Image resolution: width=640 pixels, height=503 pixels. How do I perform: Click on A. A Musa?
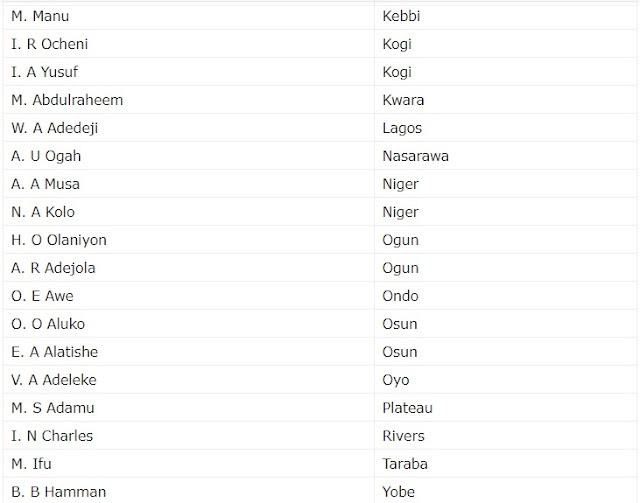(46, 184)
